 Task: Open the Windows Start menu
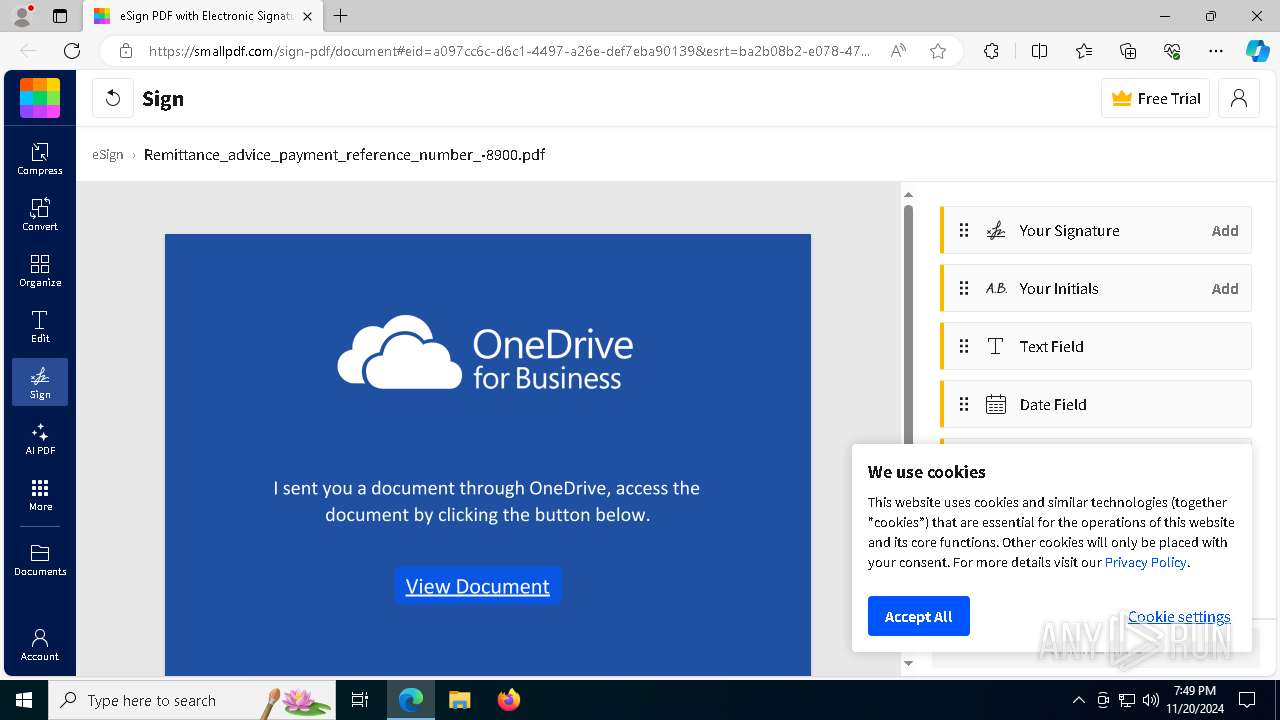pyautogui.click(x=24, y=700)
